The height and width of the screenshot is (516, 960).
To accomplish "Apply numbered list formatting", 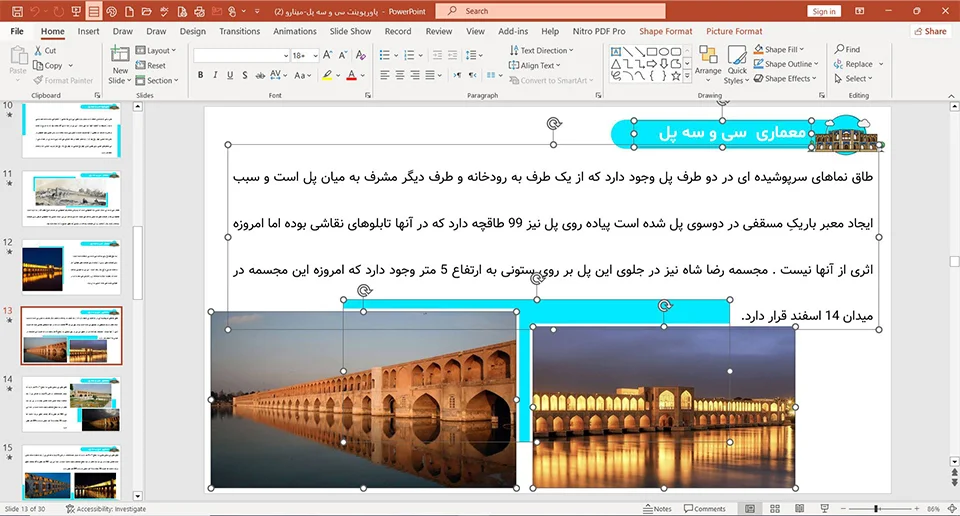I will (410, 55).
